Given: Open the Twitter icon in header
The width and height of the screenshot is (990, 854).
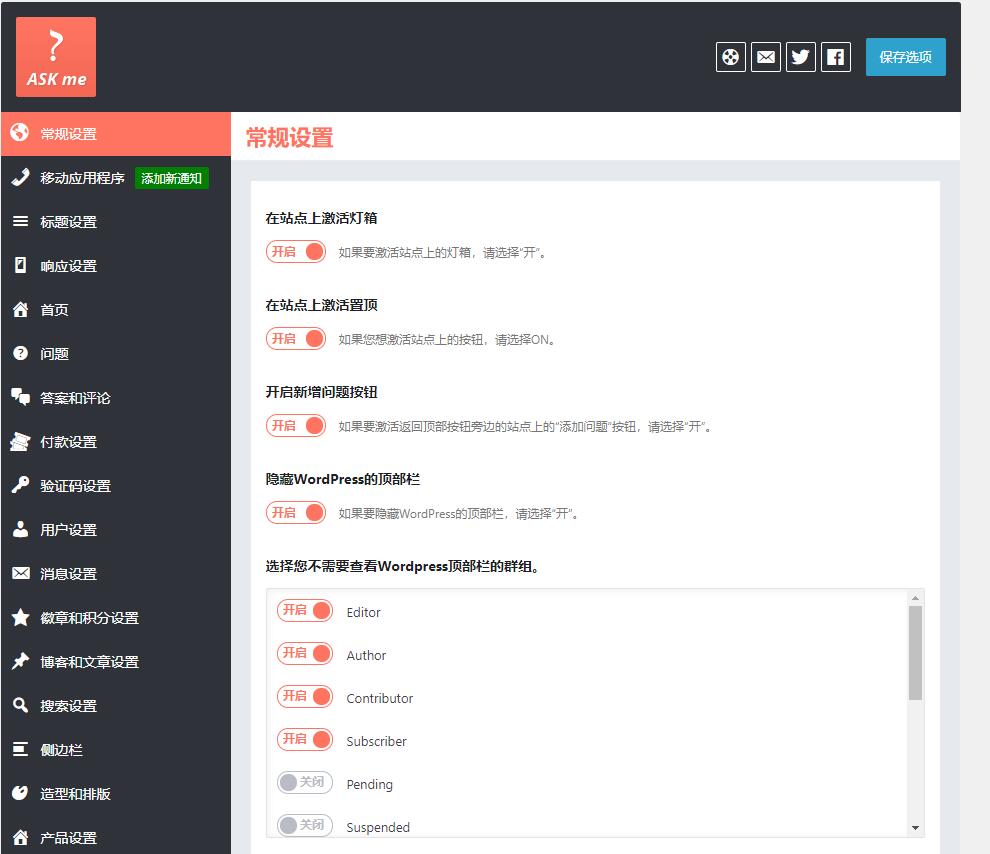Looking at the screenshot, I should tap(801, 57).
